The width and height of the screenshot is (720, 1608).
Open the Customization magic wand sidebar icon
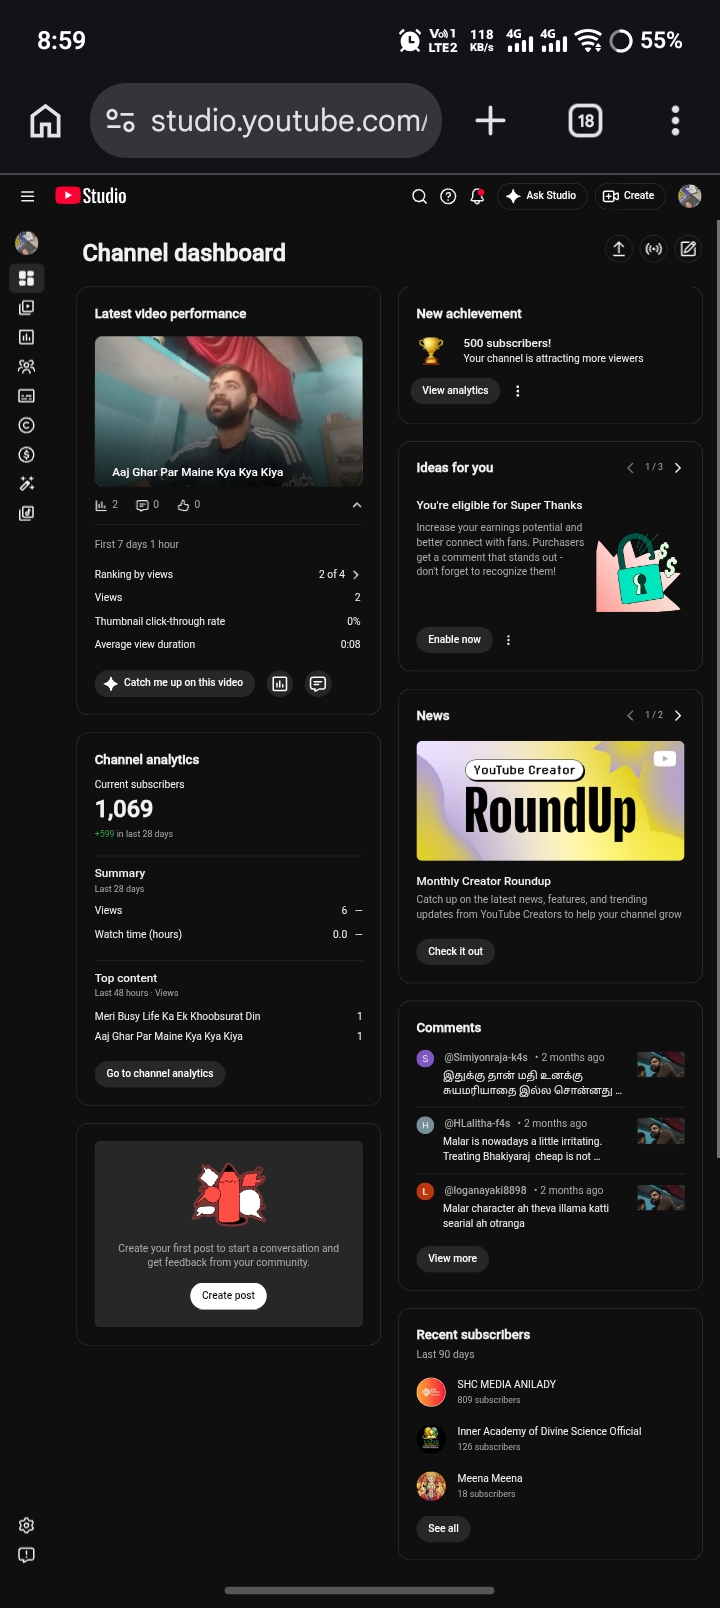[x=27, y=484]
